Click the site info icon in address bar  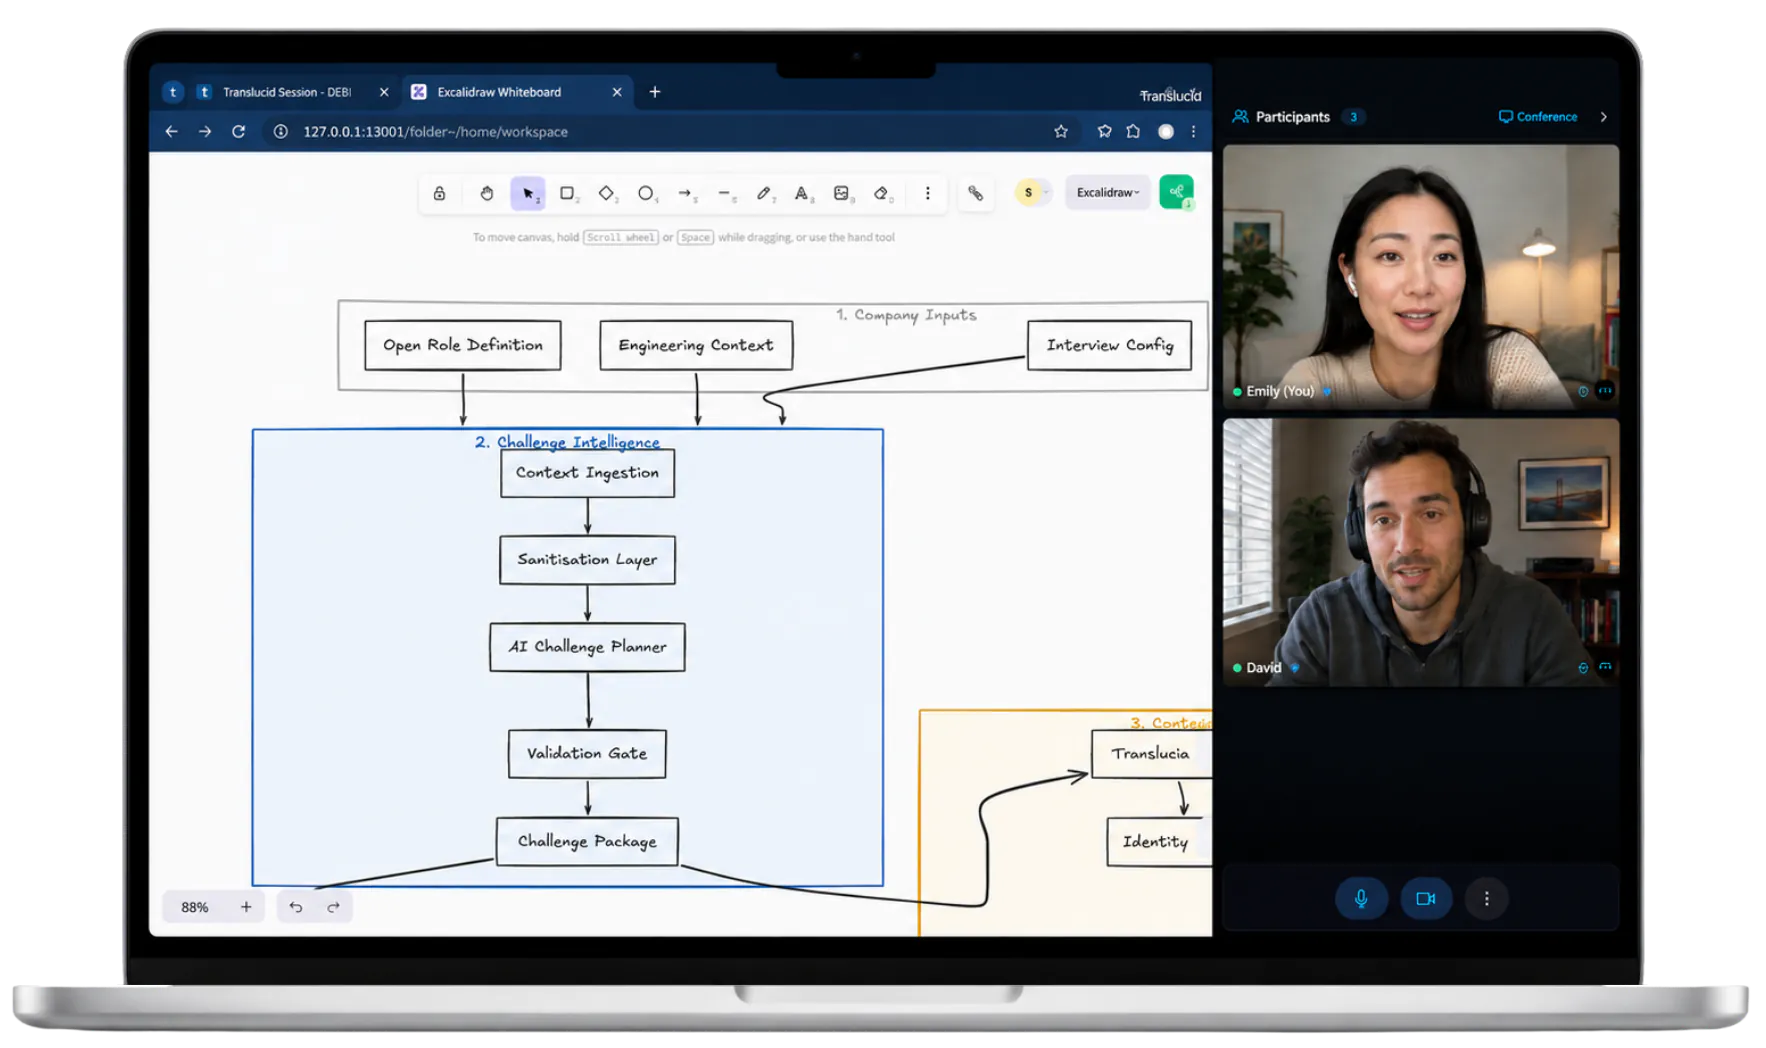point(281,131)
